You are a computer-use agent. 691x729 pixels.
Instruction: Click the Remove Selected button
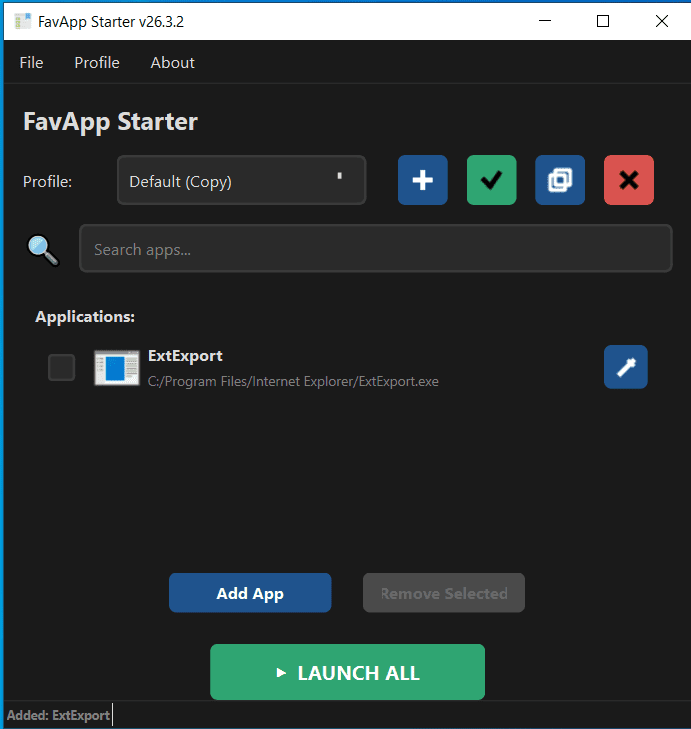444,593
